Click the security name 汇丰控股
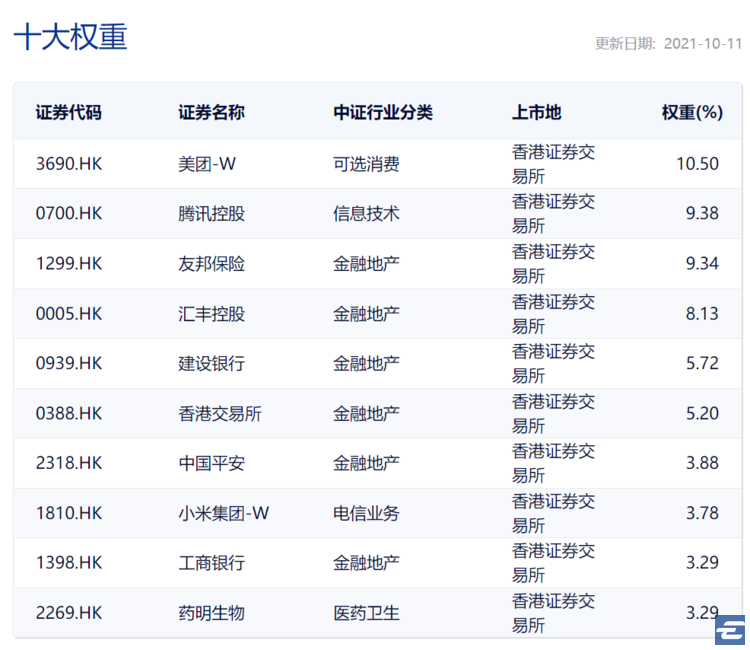 (211, 314)
